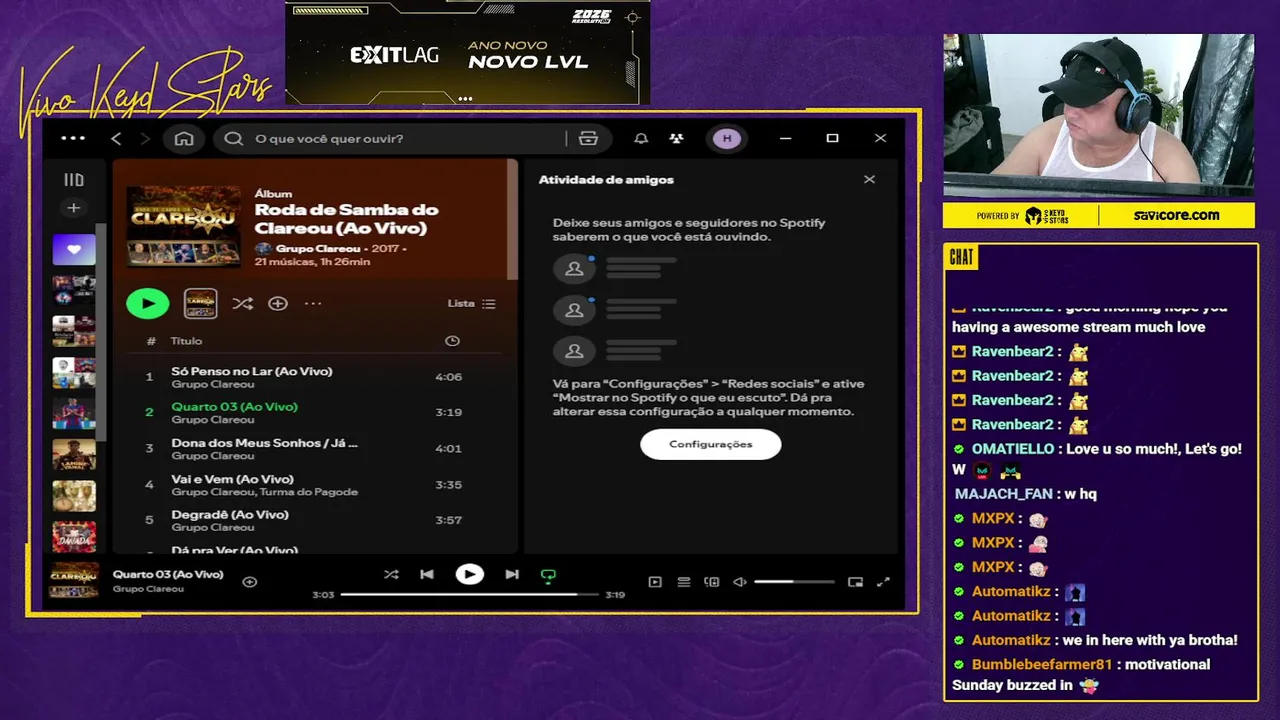Click 'Quarto 03 (Ao Vivo)' title in player bar
This screenshot has width=1280, height=720.
pyautogui.click(x=168, y=575)
